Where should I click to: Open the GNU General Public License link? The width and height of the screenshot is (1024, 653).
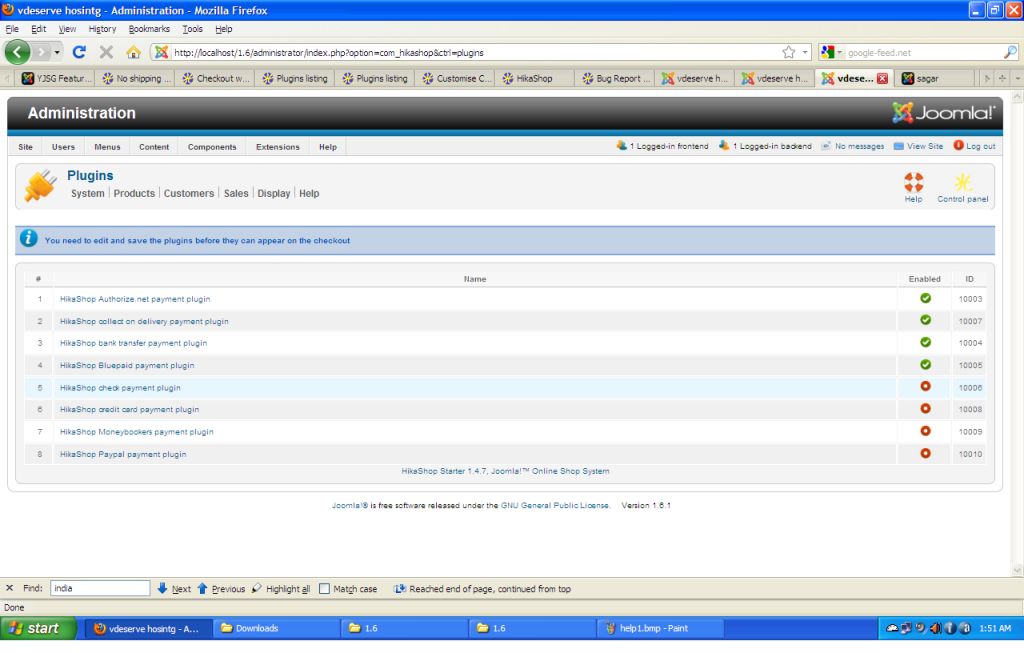[554, 505]
